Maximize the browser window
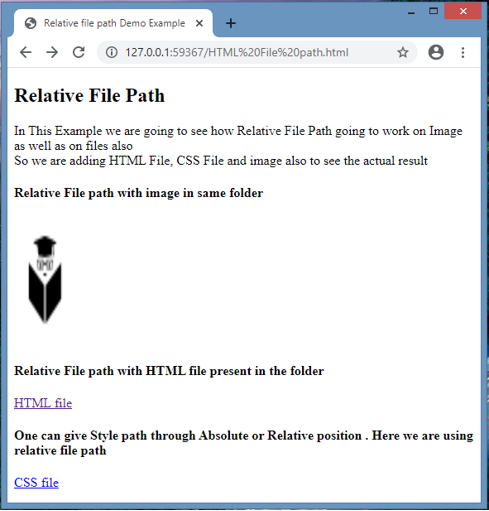 pyautogui.click(x=433, y=12)
